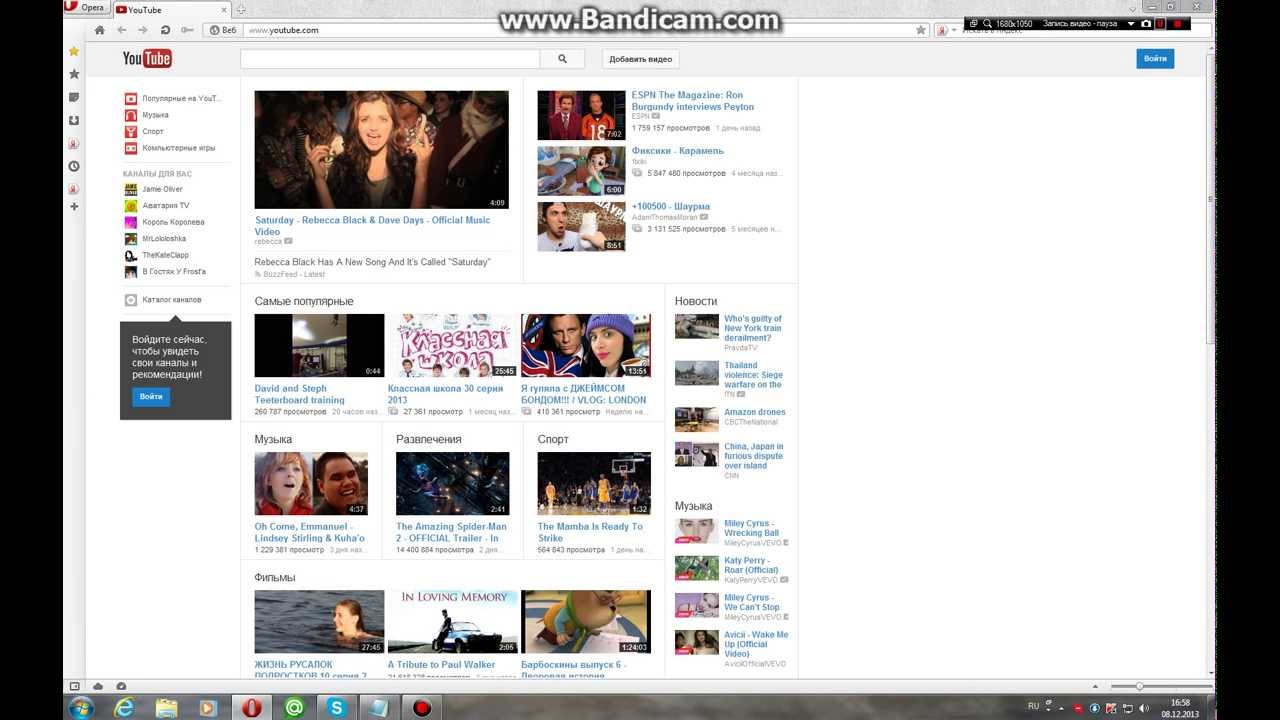The width and height of the screenshot is (1280, 720).
Task: Switch to the YouTube browser tab
Action: [x=170, y=10]
